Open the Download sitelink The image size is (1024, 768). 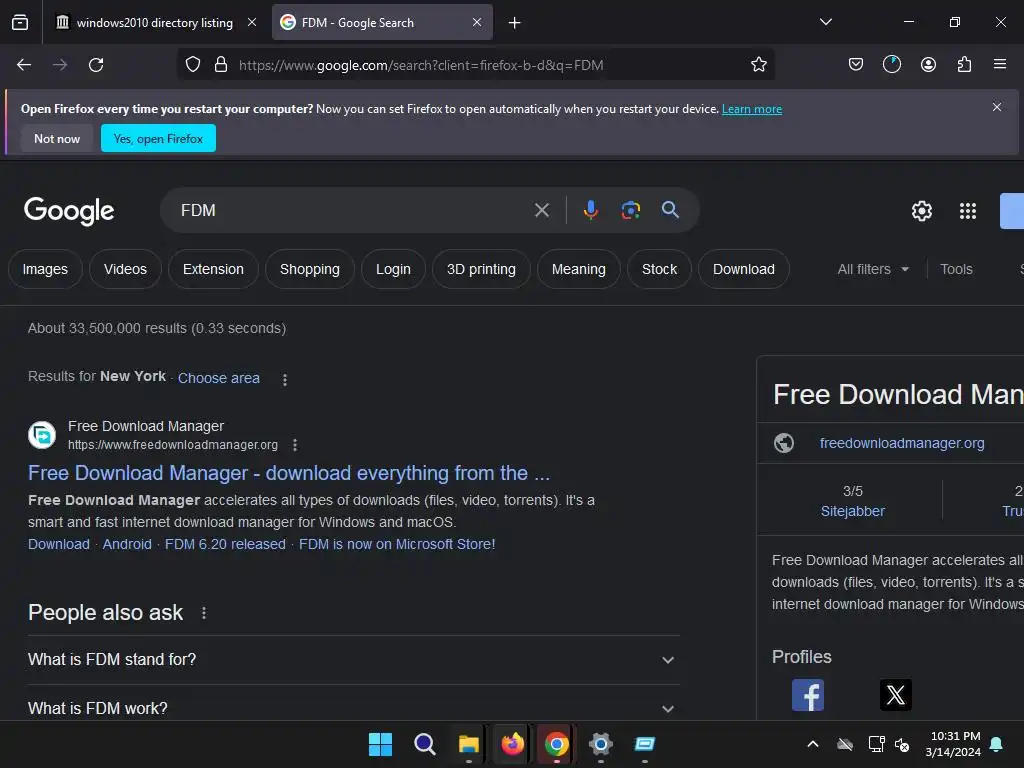59,544
